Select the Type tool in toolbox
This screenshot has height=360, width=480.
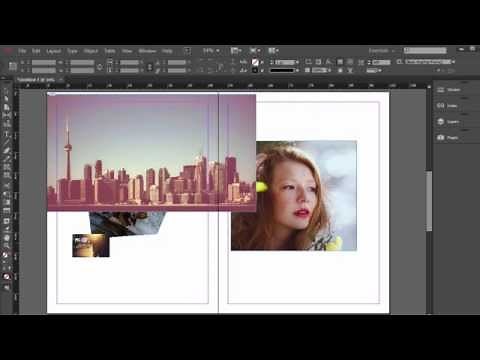coord(6,134)
